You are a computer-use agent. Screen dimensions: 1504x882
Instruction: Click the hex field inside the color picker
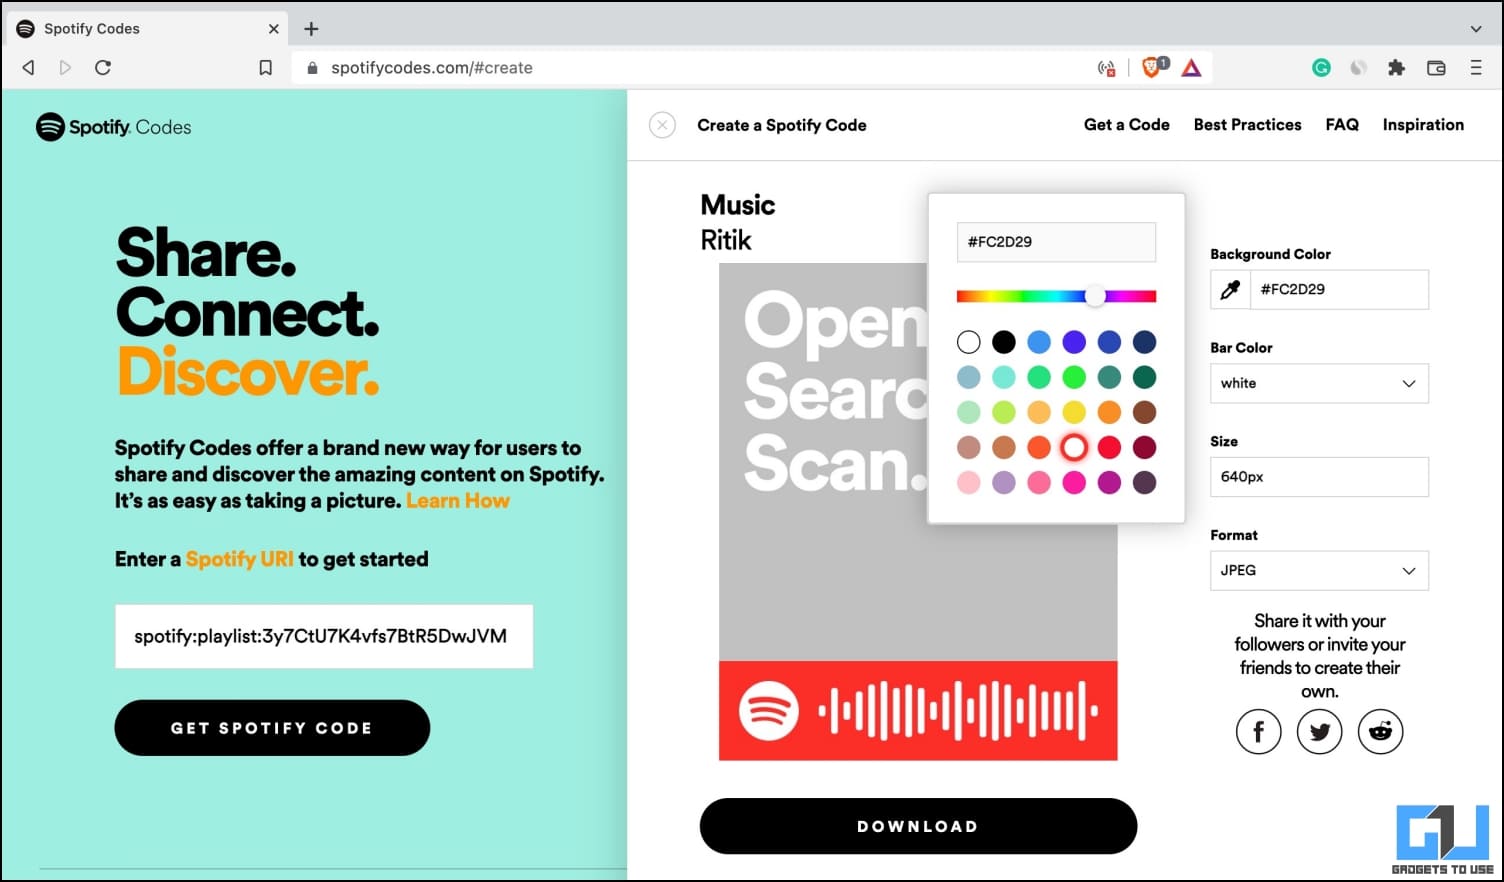1056,242
